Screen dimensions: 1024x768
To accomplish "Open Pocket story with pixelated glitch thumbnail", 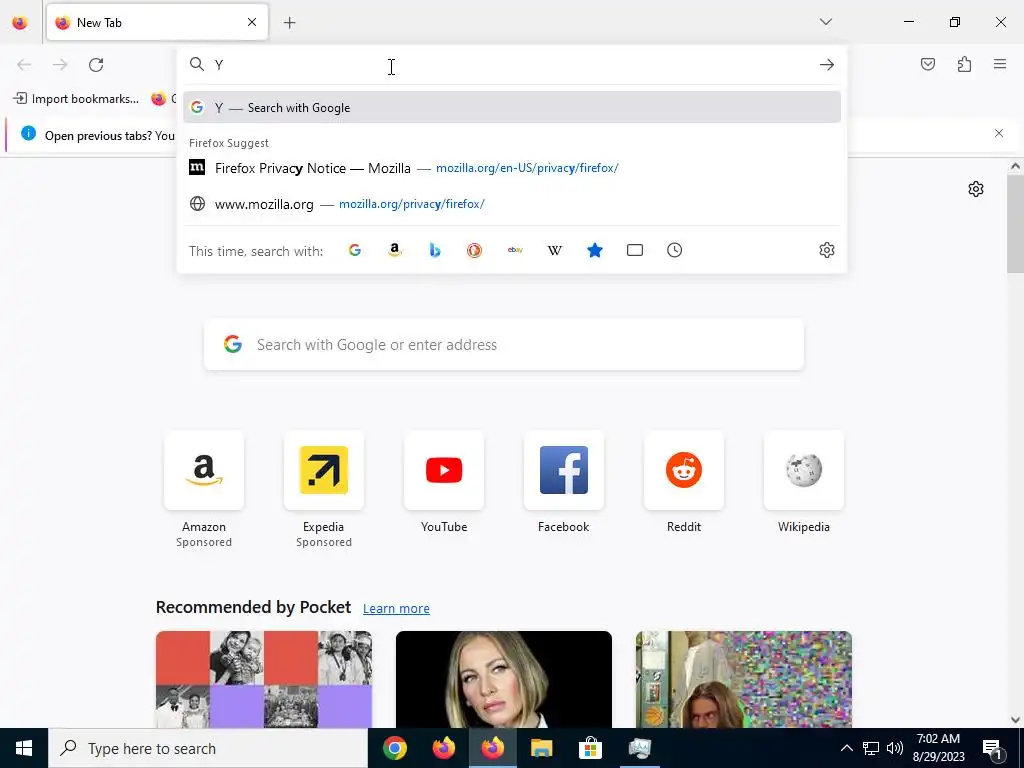I will pos(744,679).
